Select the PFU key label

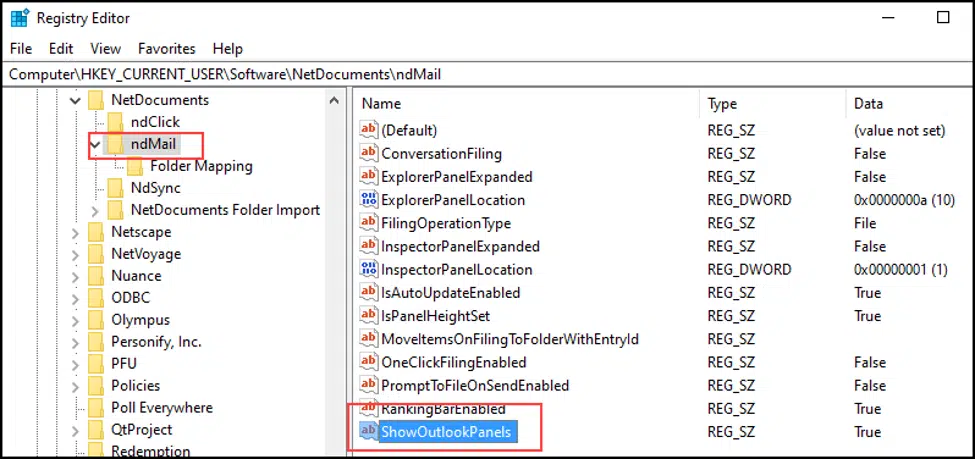click(x=123, y=363)
